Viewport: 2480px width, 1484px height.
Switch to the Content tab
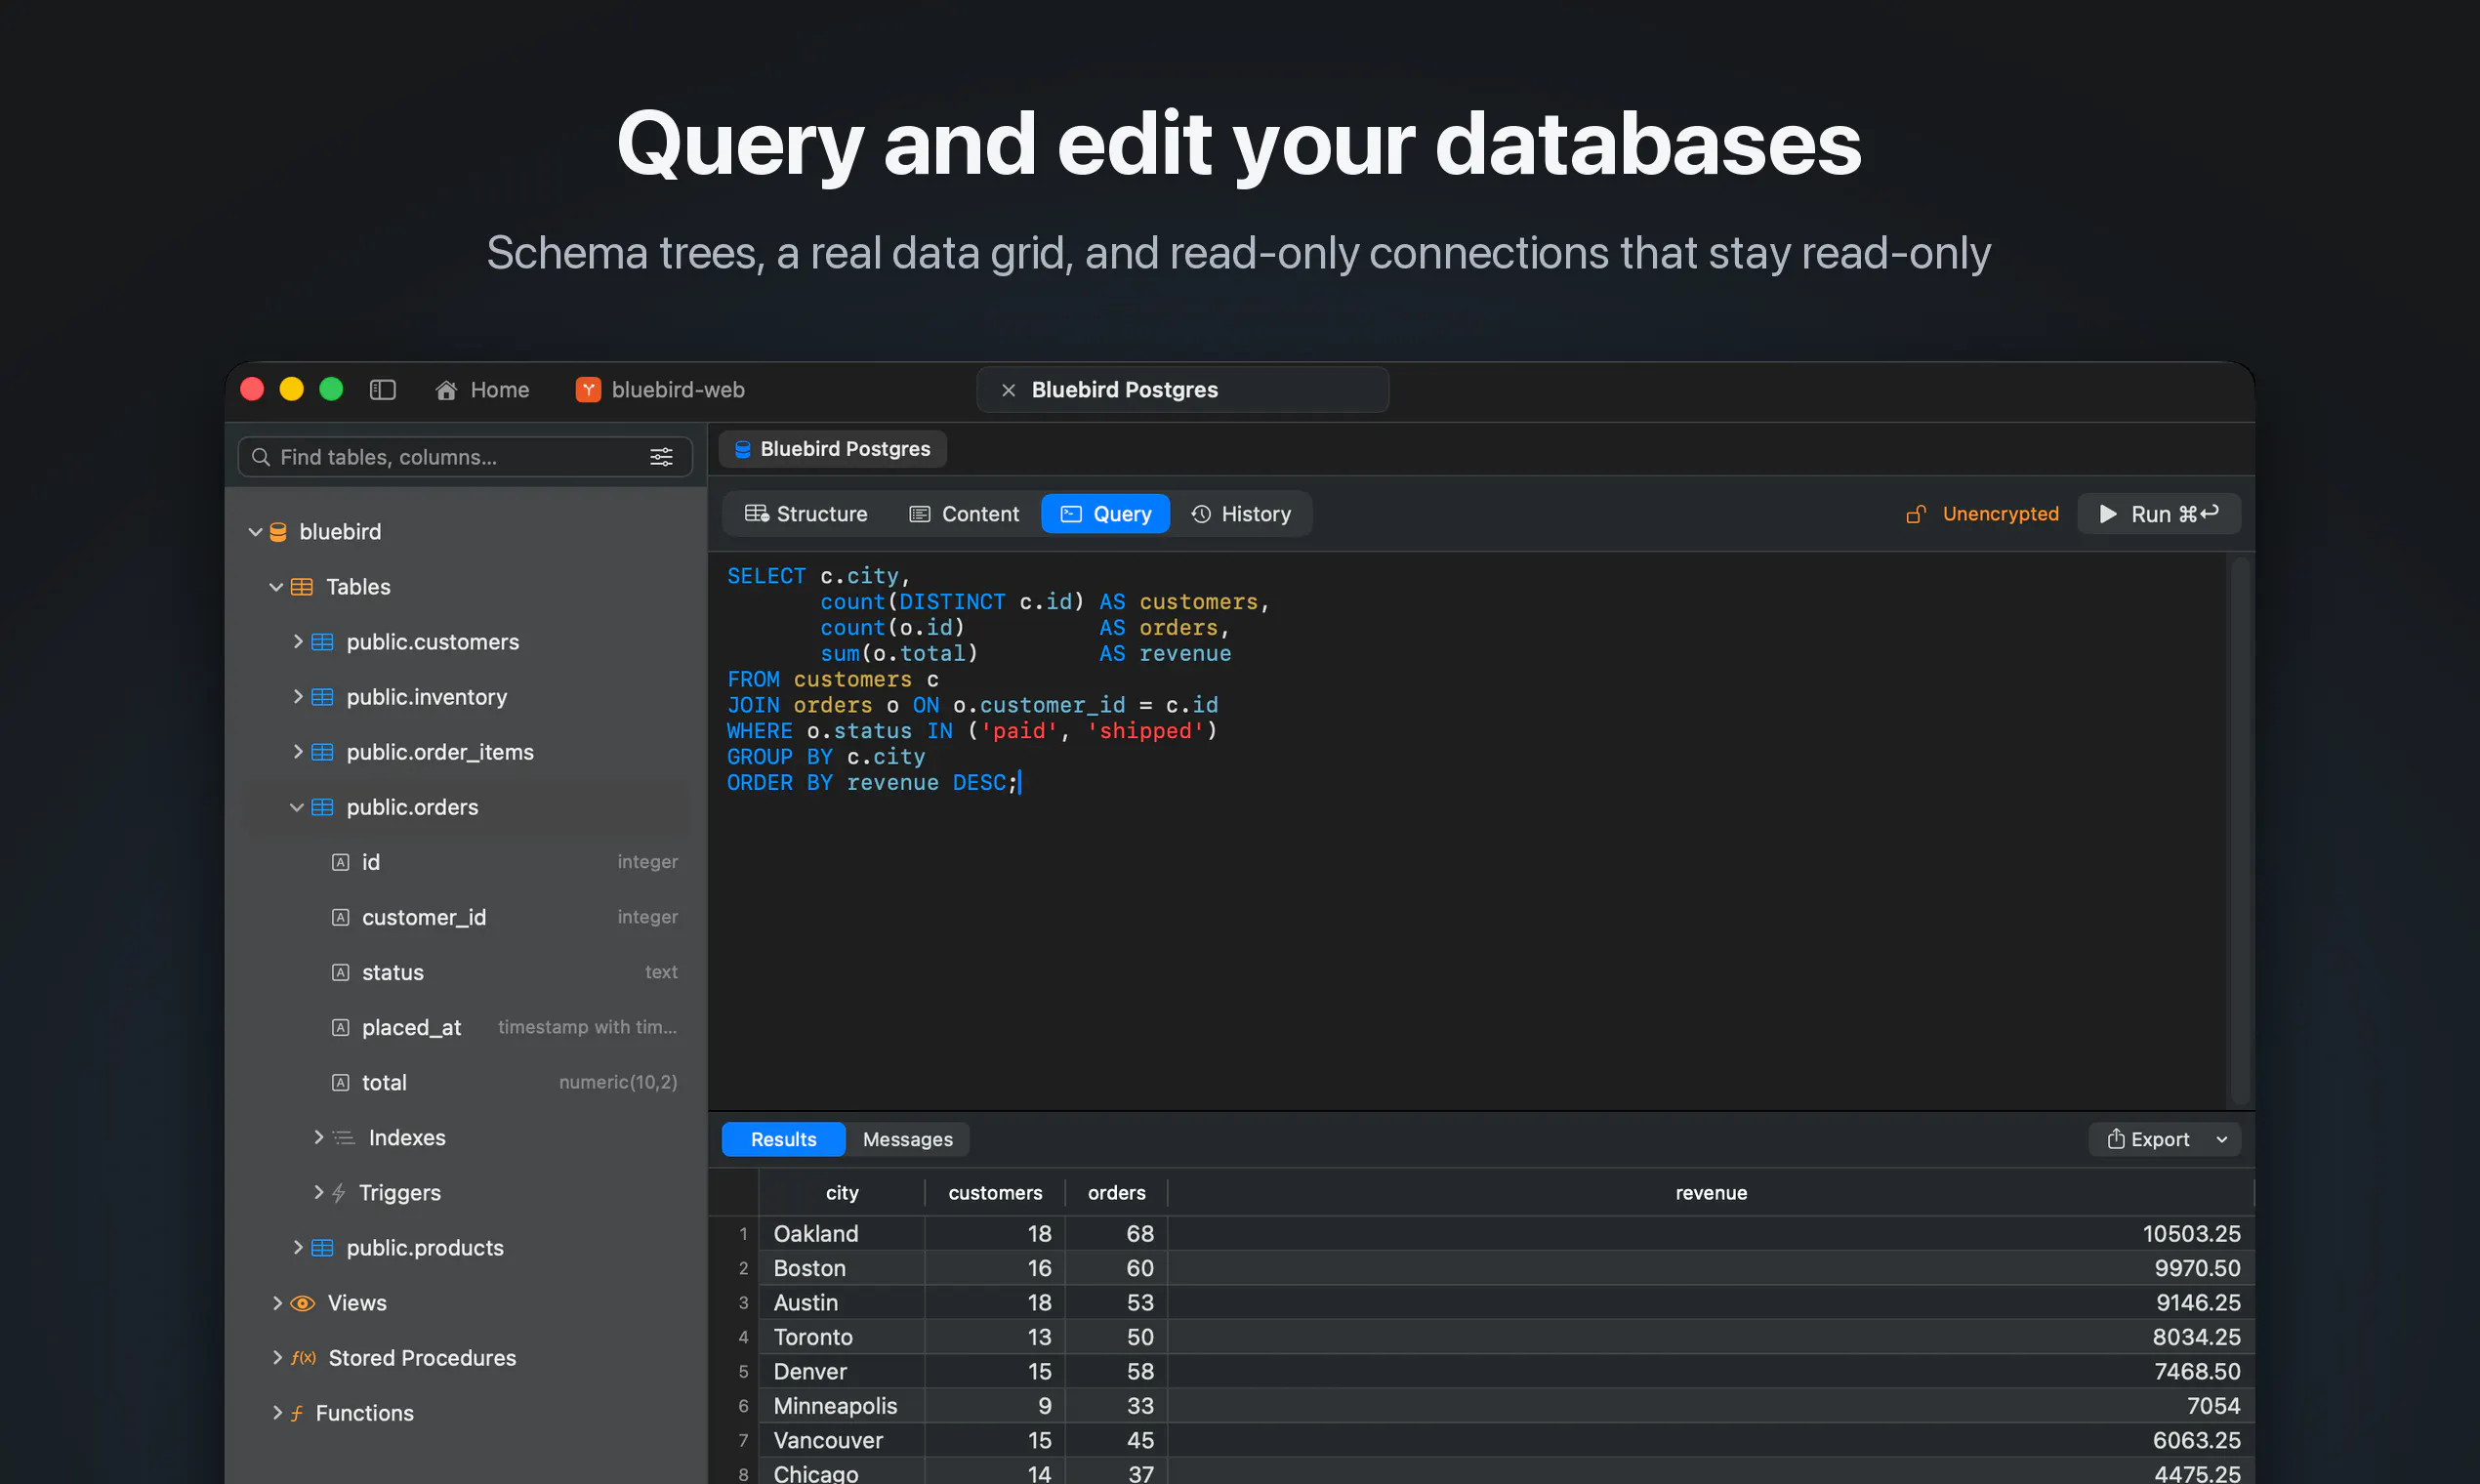click(963, 514)
